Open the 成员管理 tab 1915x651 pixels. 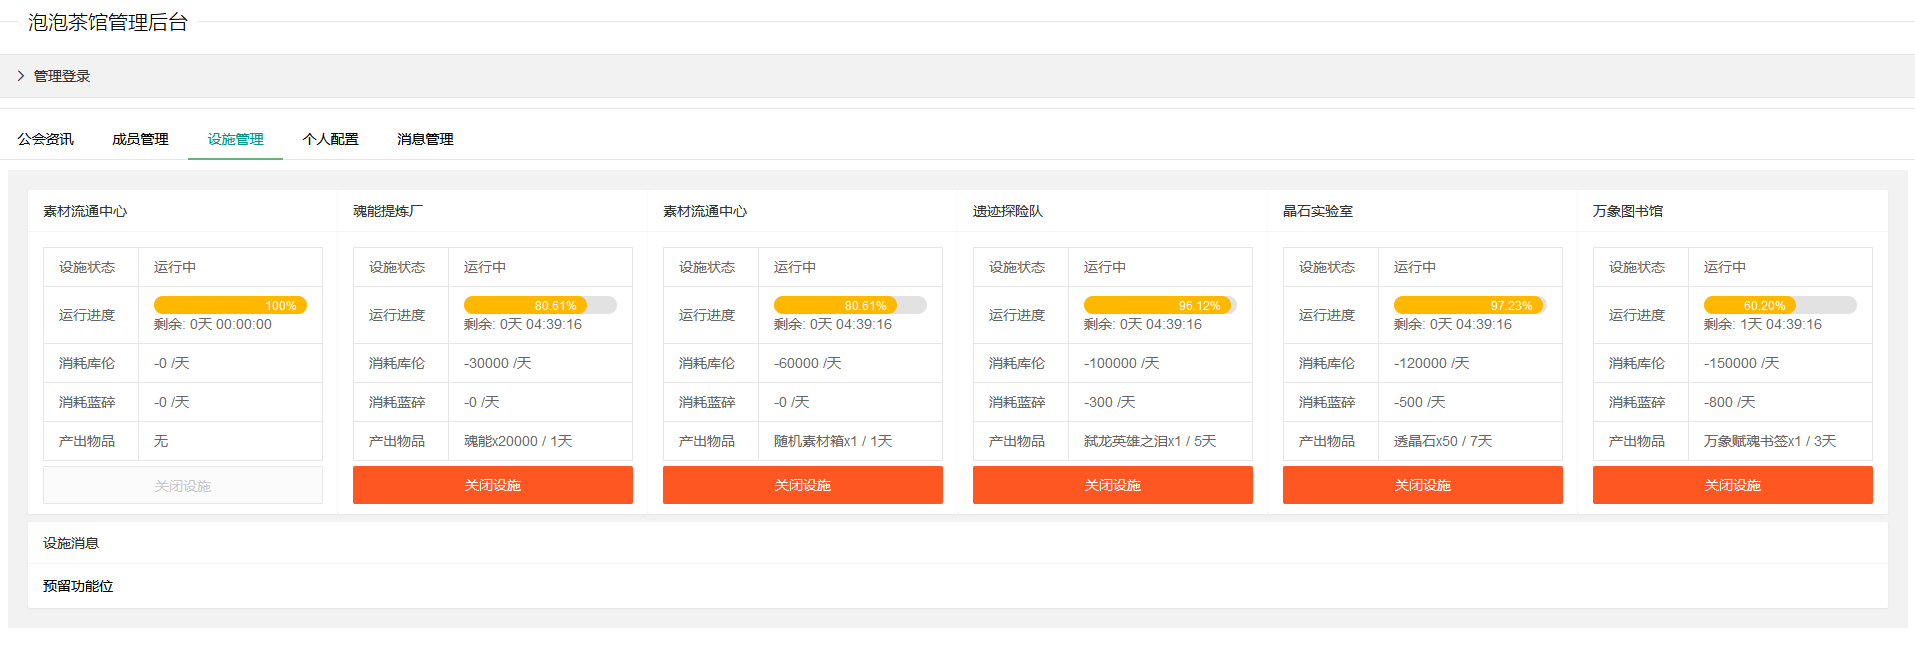click(140, 139)
